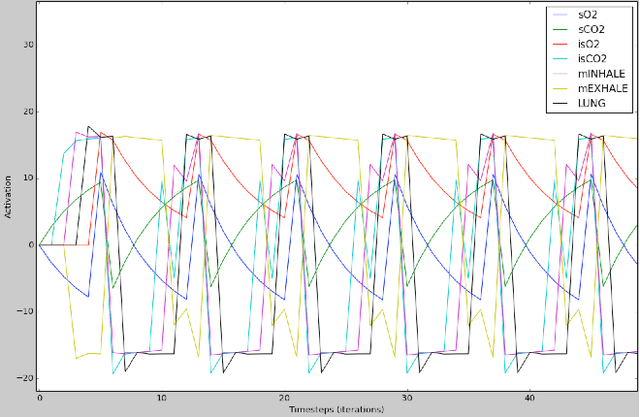The image size is (640, 417).
Task: Click the -10 tick label on the y-axis
Action: [27, 311]
